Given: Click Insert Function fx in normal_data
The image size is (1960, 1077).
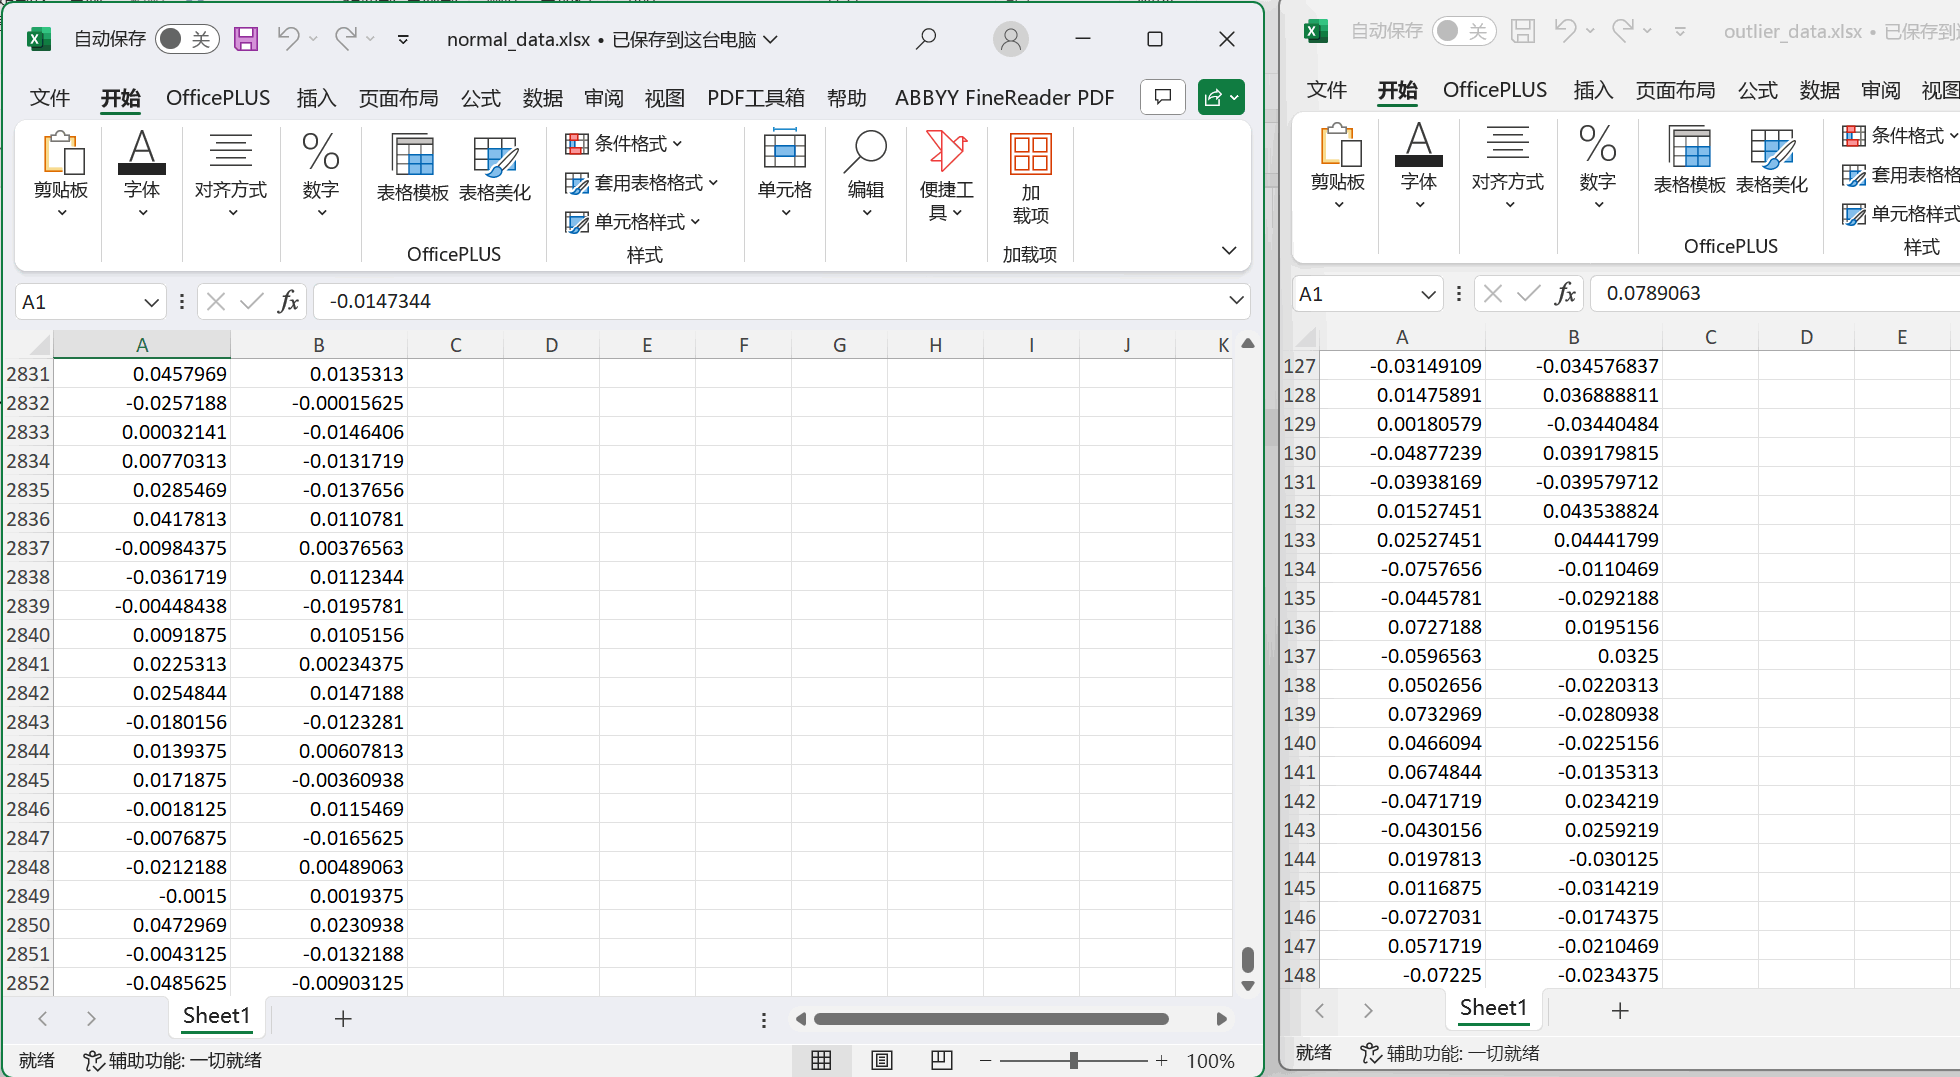Looking at the screenshot, I should [x=288, y=301].
